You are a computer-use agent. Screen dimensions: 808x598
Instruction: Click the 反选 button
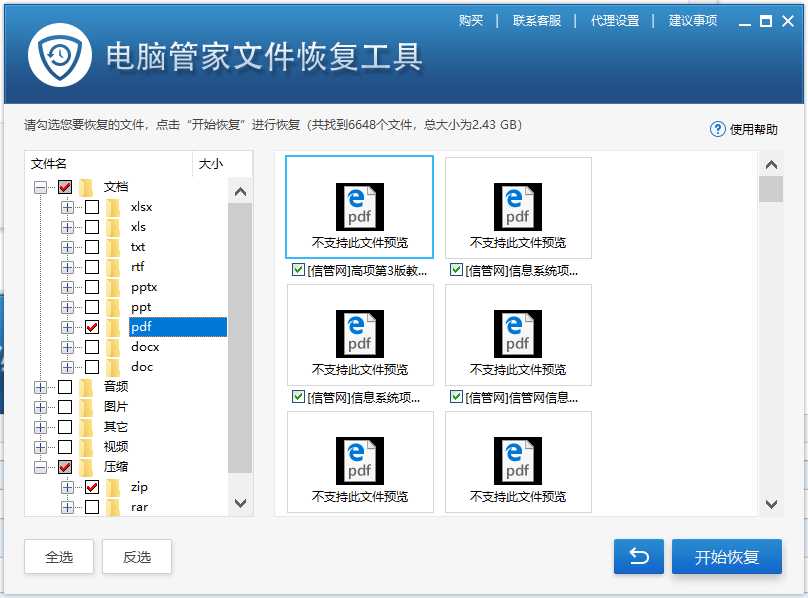137,557
